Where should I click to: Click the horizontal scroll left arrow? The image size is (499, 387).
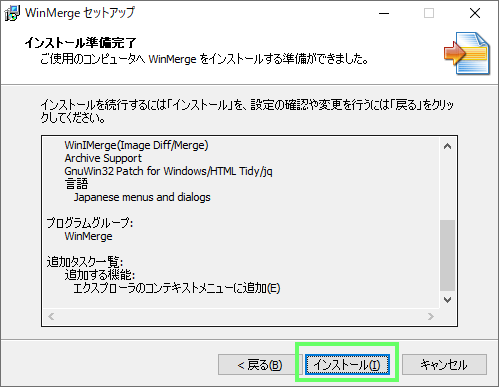tap(51, 316)
